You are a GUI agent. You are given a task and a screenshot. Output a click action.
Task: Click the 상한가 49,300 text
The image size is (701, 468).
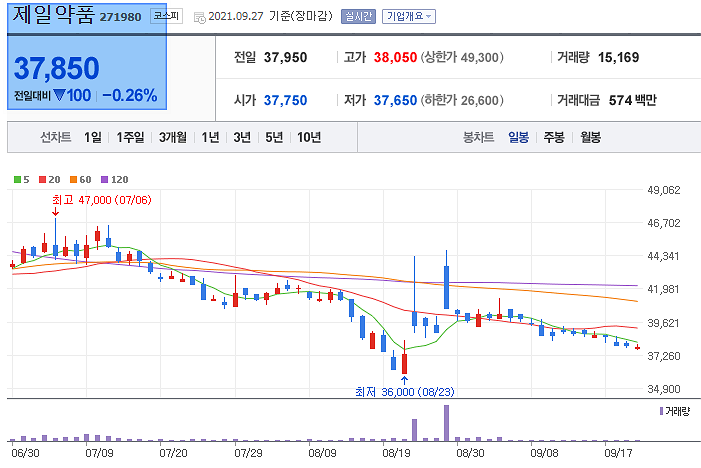click(x=462, y=57)
